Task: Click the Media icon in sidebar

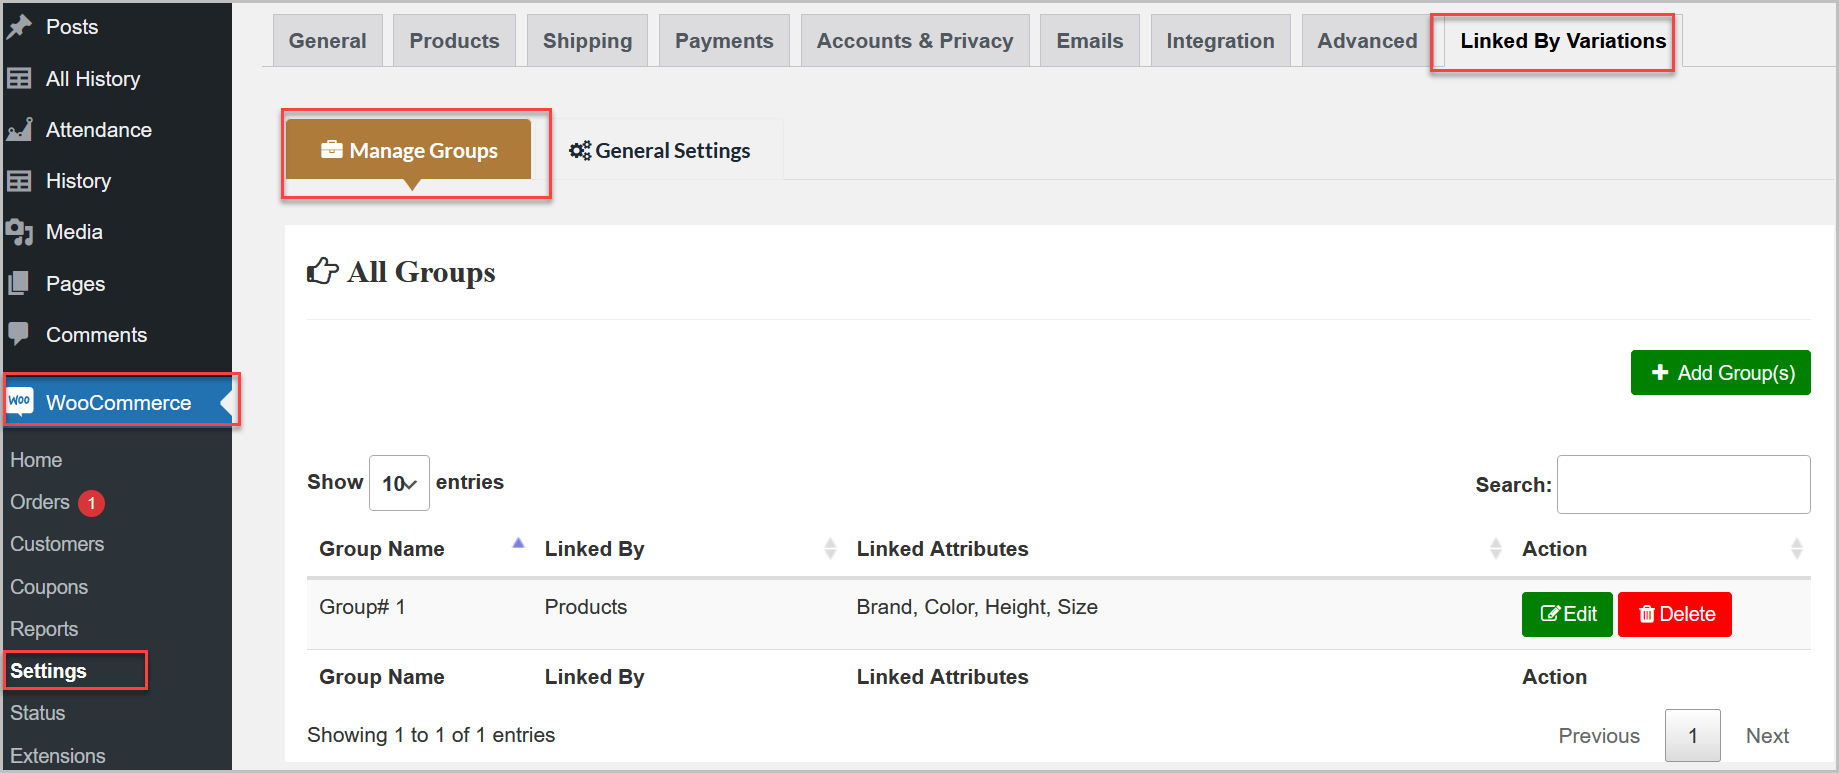Action: coord(19,232)
